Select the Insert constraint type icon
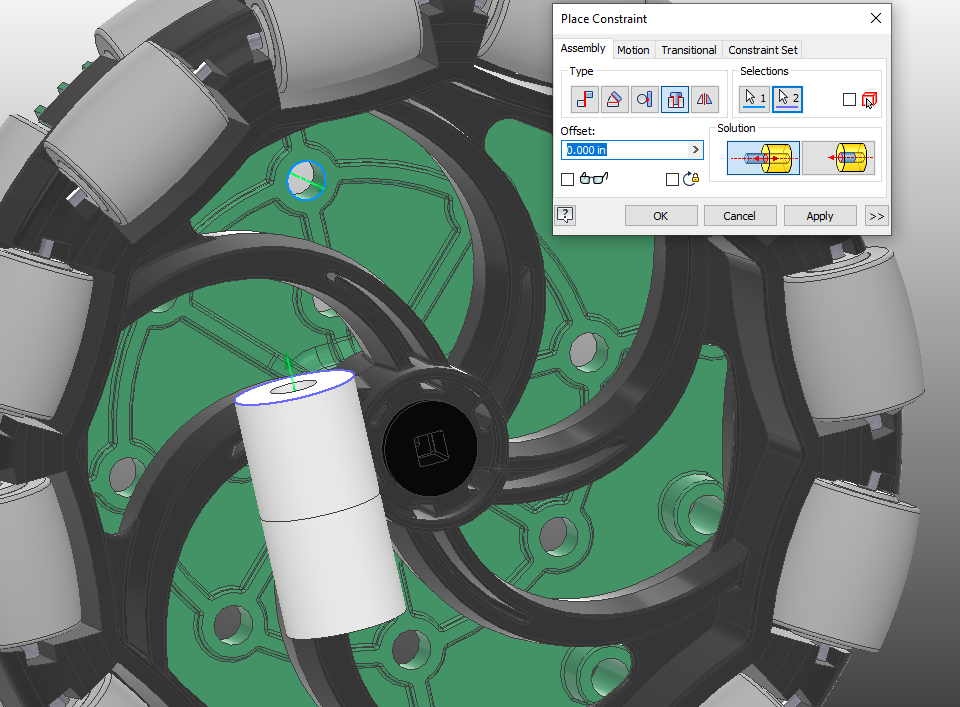The image size is (960, 707). (x=675, y=99)
